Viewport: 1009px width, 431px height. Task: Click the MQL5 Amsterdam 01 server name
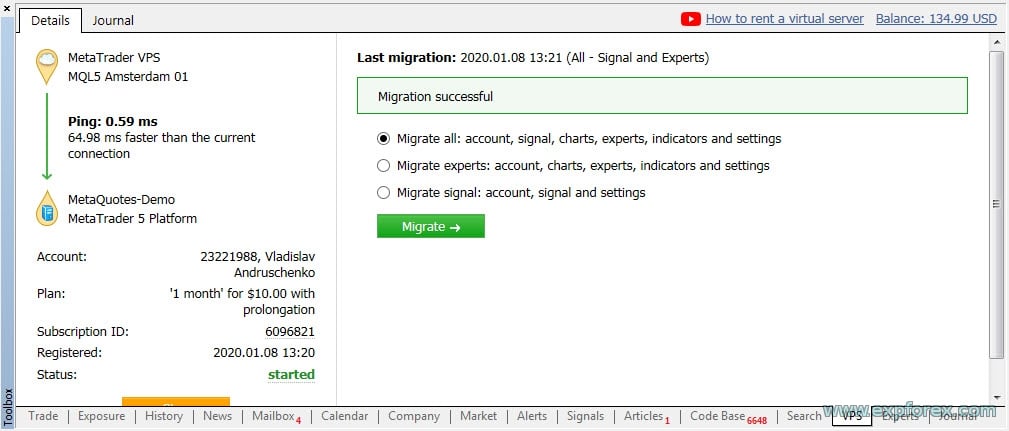point(128,77)
